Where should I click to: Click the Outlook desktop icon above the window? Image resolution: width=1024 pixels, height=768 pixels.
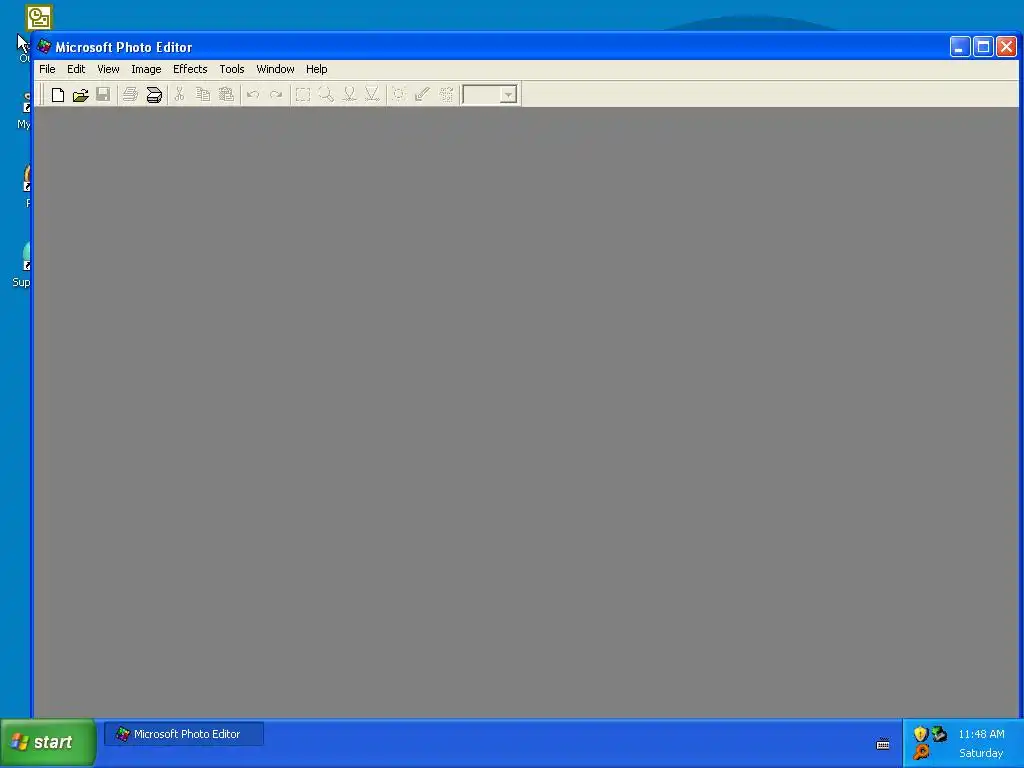[x=39, y=18]
